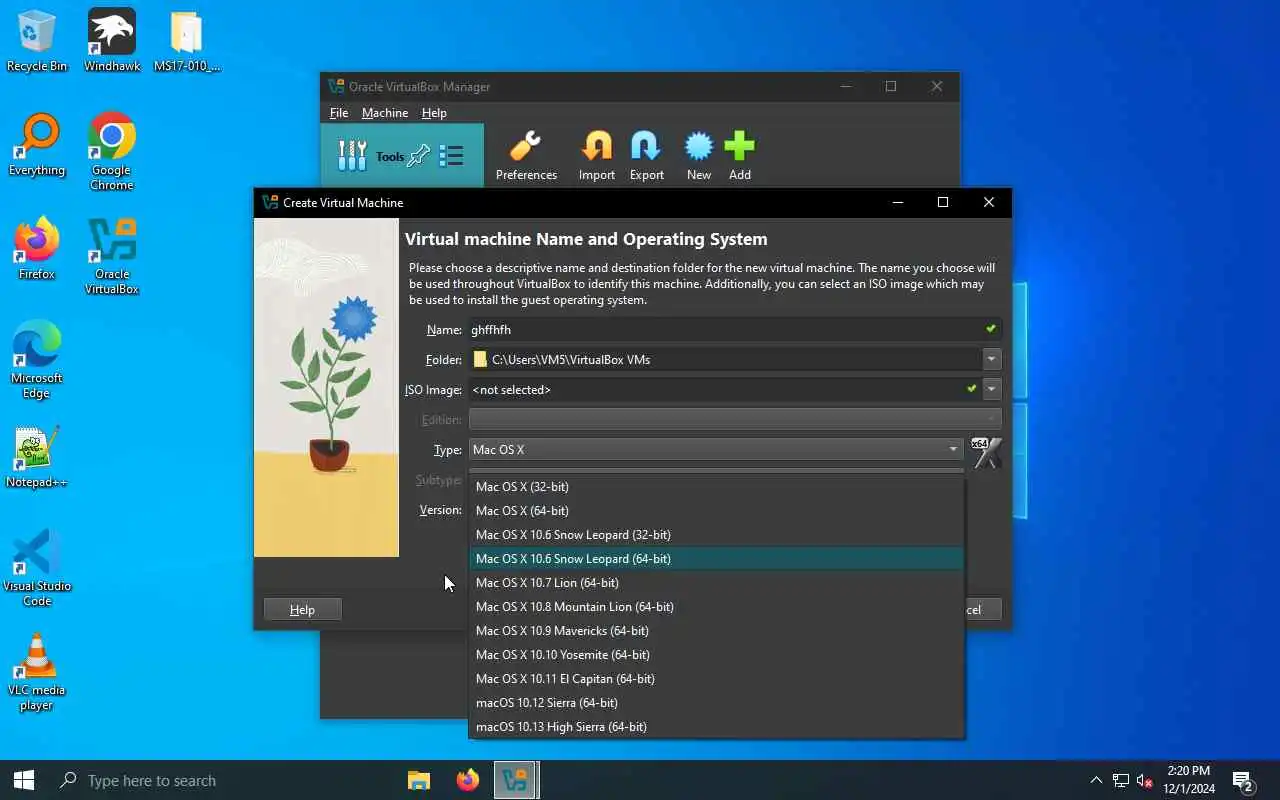Launch Visual Studio Code shortcut
Image resolution: width=1280 pixels, height=800 pixels.
[x=37, y=568]
